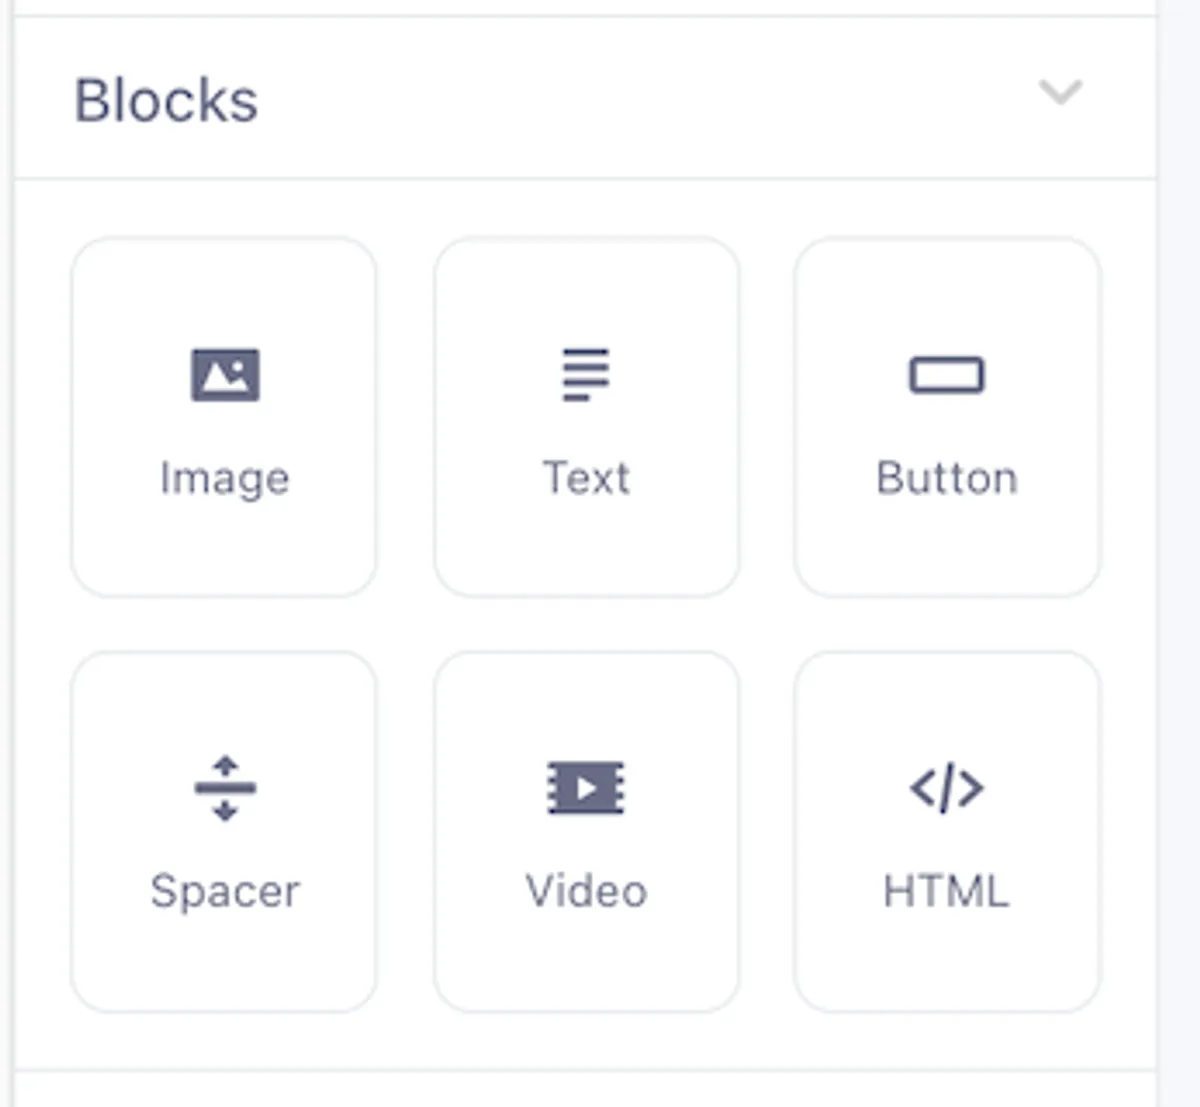The width and height of the screenshot is (1200, 1107).
Task: Select the Text block card
Action: click(x=587, y=417)
